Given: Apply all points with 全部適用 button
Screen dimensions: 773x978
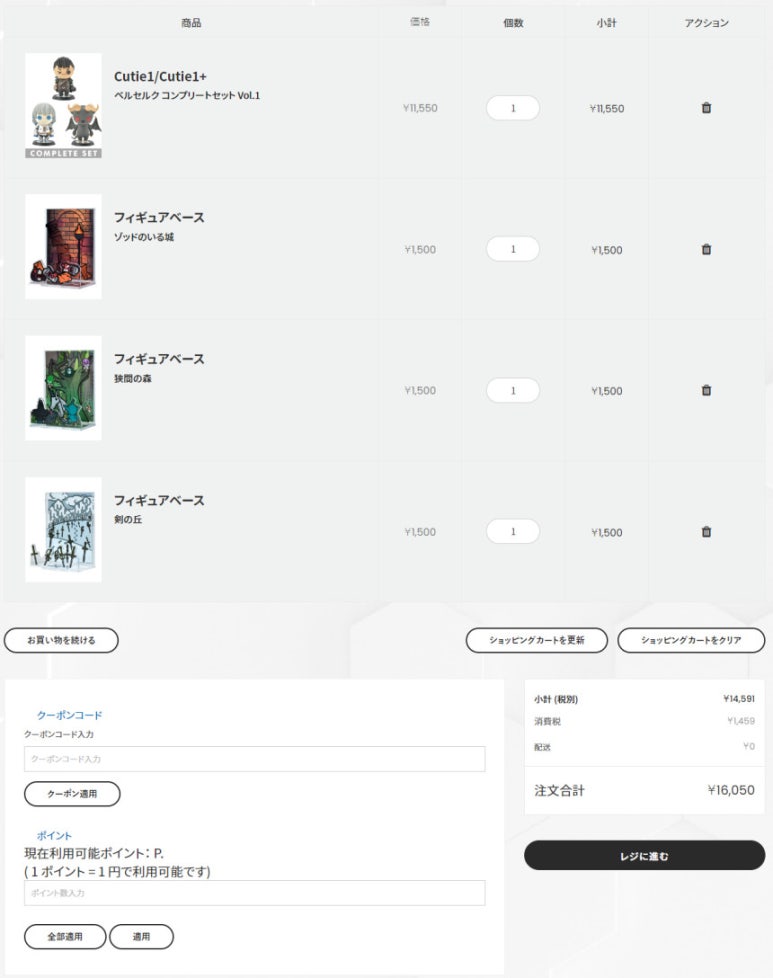Looking at the screenshot, I should [x=65, y=936].
